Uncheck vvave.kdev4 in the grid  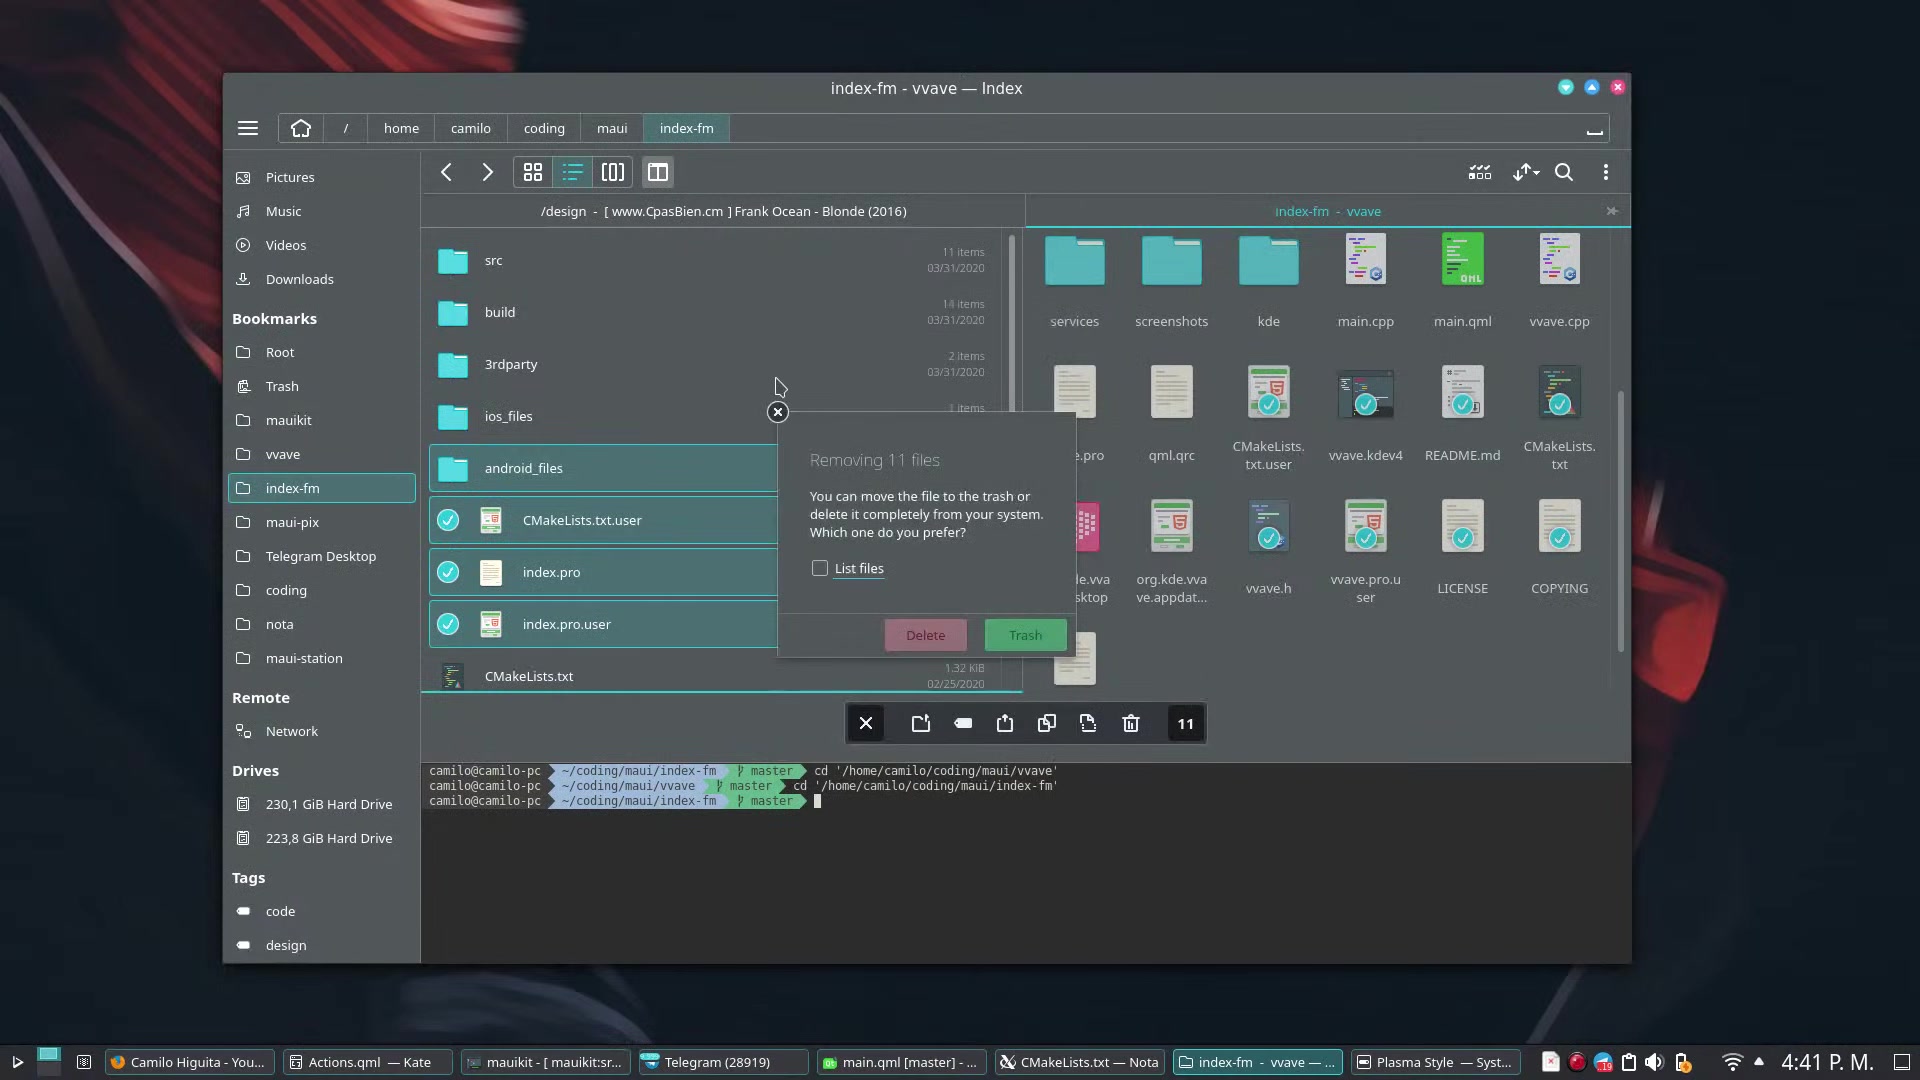[x=1365, y=405]
